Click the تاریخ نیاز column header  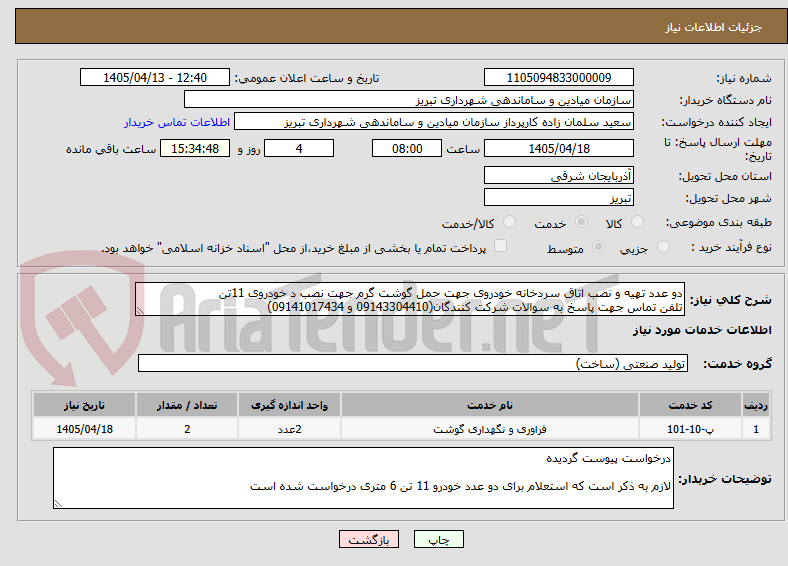(x=84, y=405)
